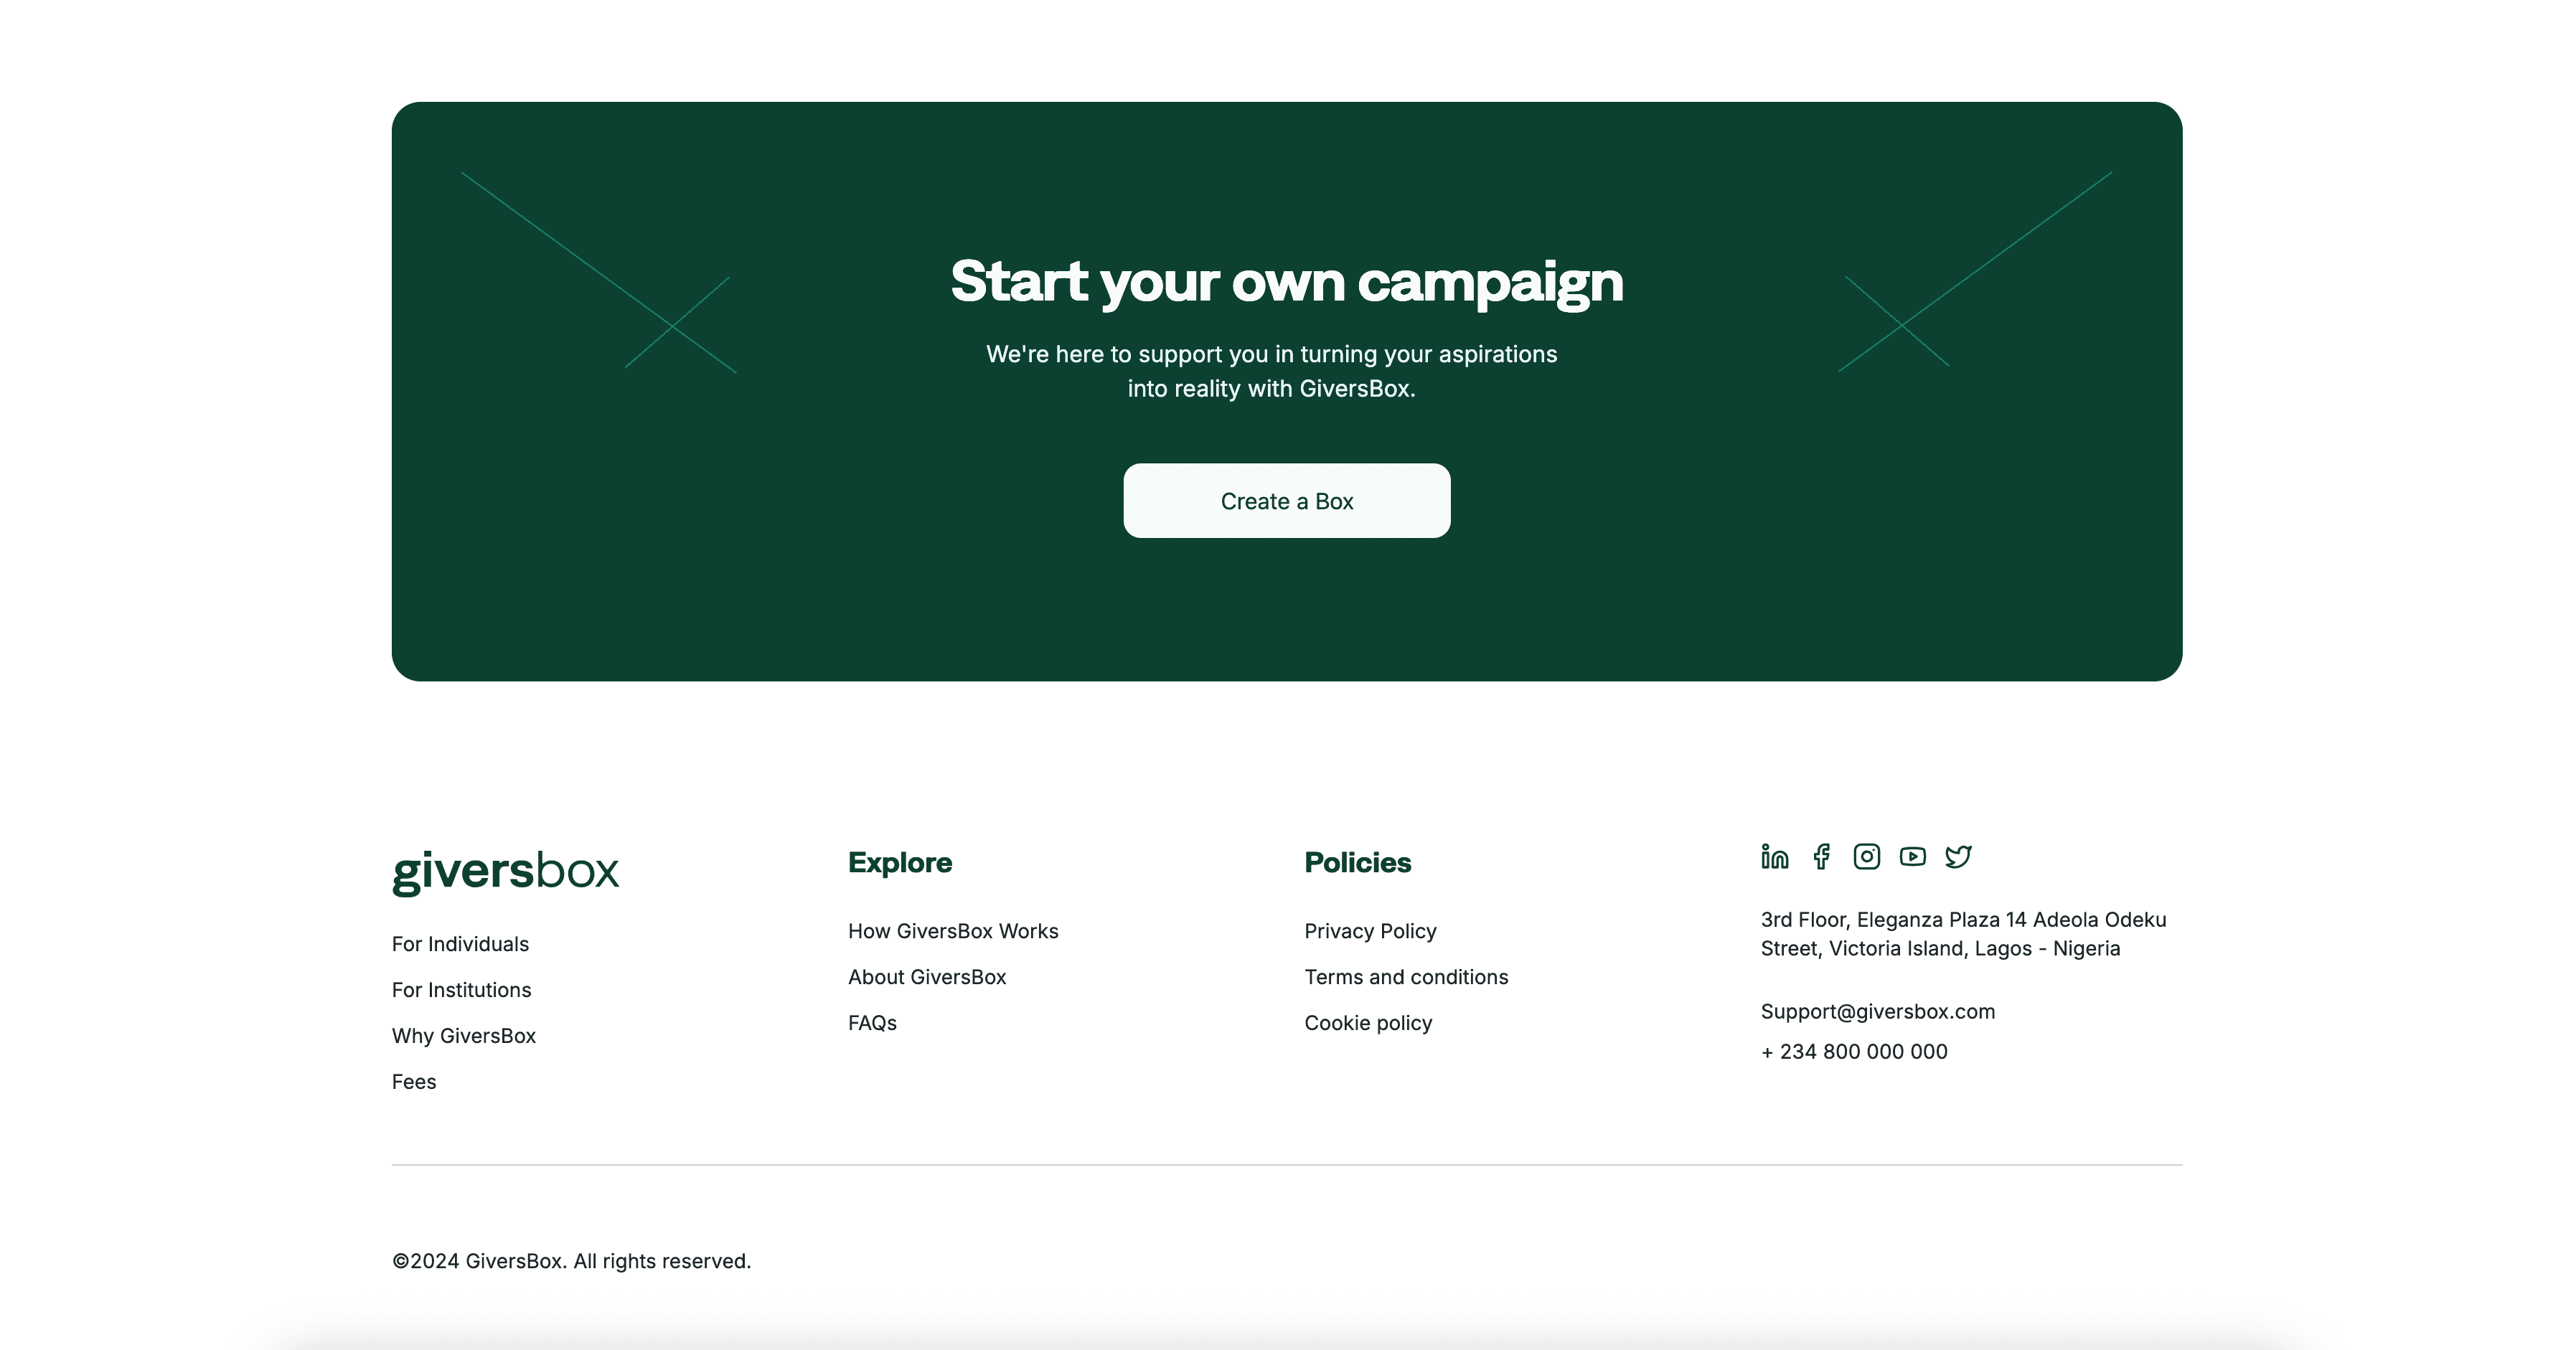Screen dimensions: 2576x1350
Task: Open the Fees link
Action: point(414,1082)
